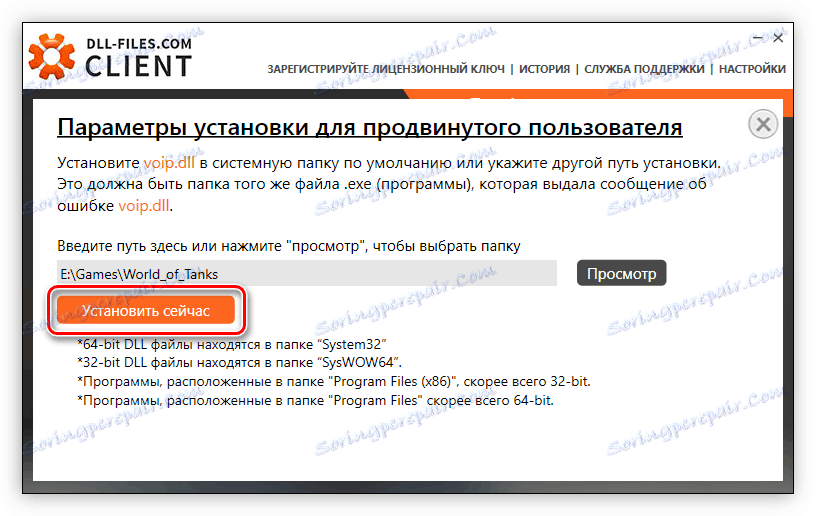Select the Program Files (x86) note line

(334, 382)
